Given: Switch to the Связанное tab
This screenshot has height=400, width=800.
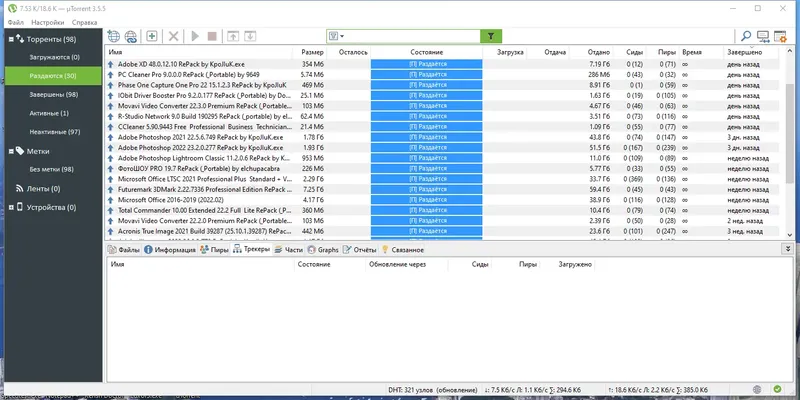Looking at the screenshot, I should 403,249.
